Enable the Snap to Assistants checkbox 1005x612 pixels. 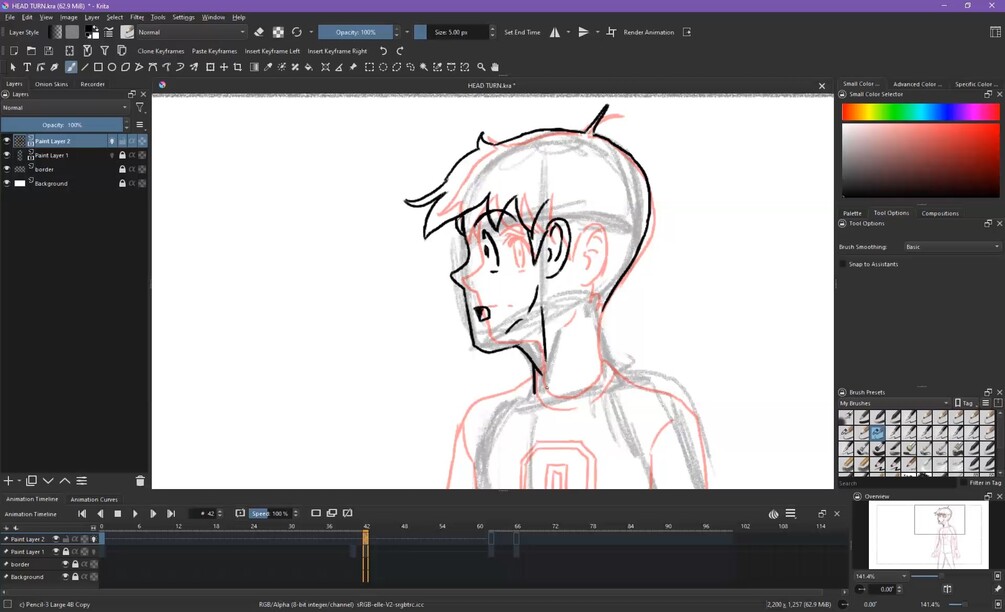[x=842, y=264]
